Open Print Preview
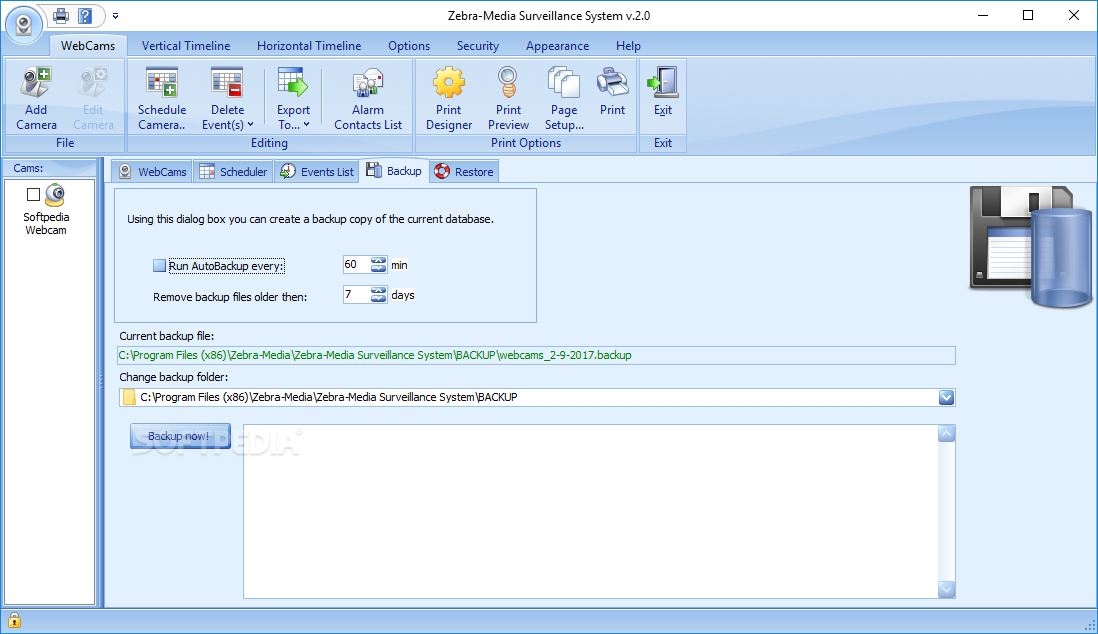Viewport: 1098px width, 634px height. (508, 99)
